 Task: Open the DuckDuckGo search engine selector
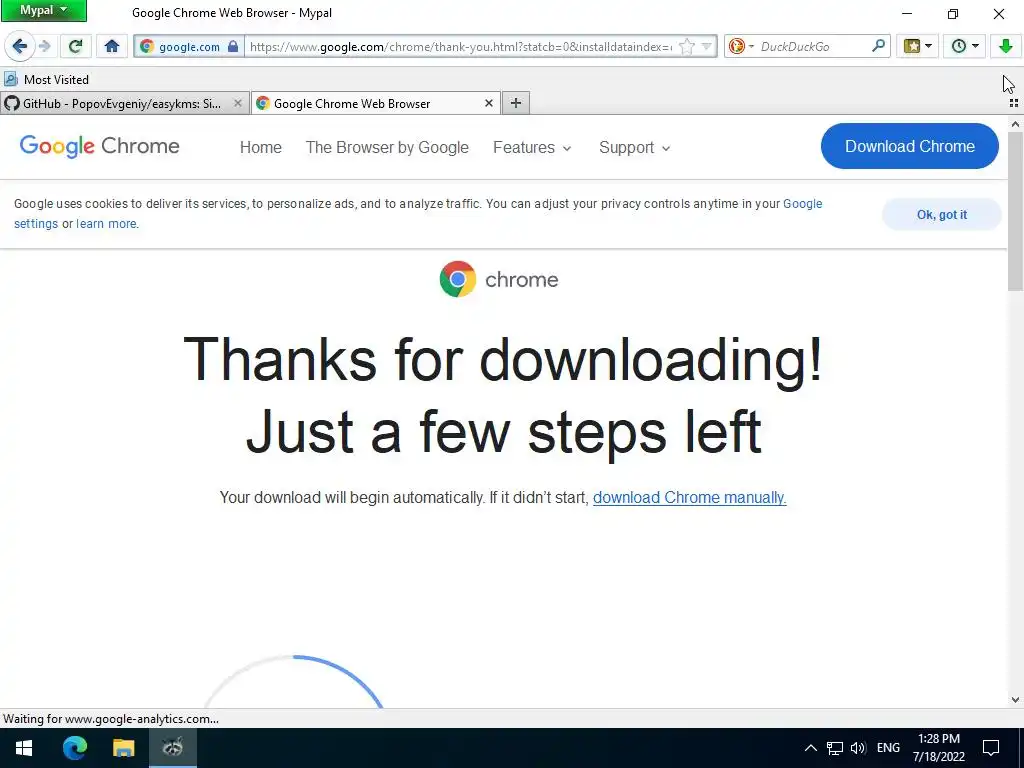click(x=741, y=46)
